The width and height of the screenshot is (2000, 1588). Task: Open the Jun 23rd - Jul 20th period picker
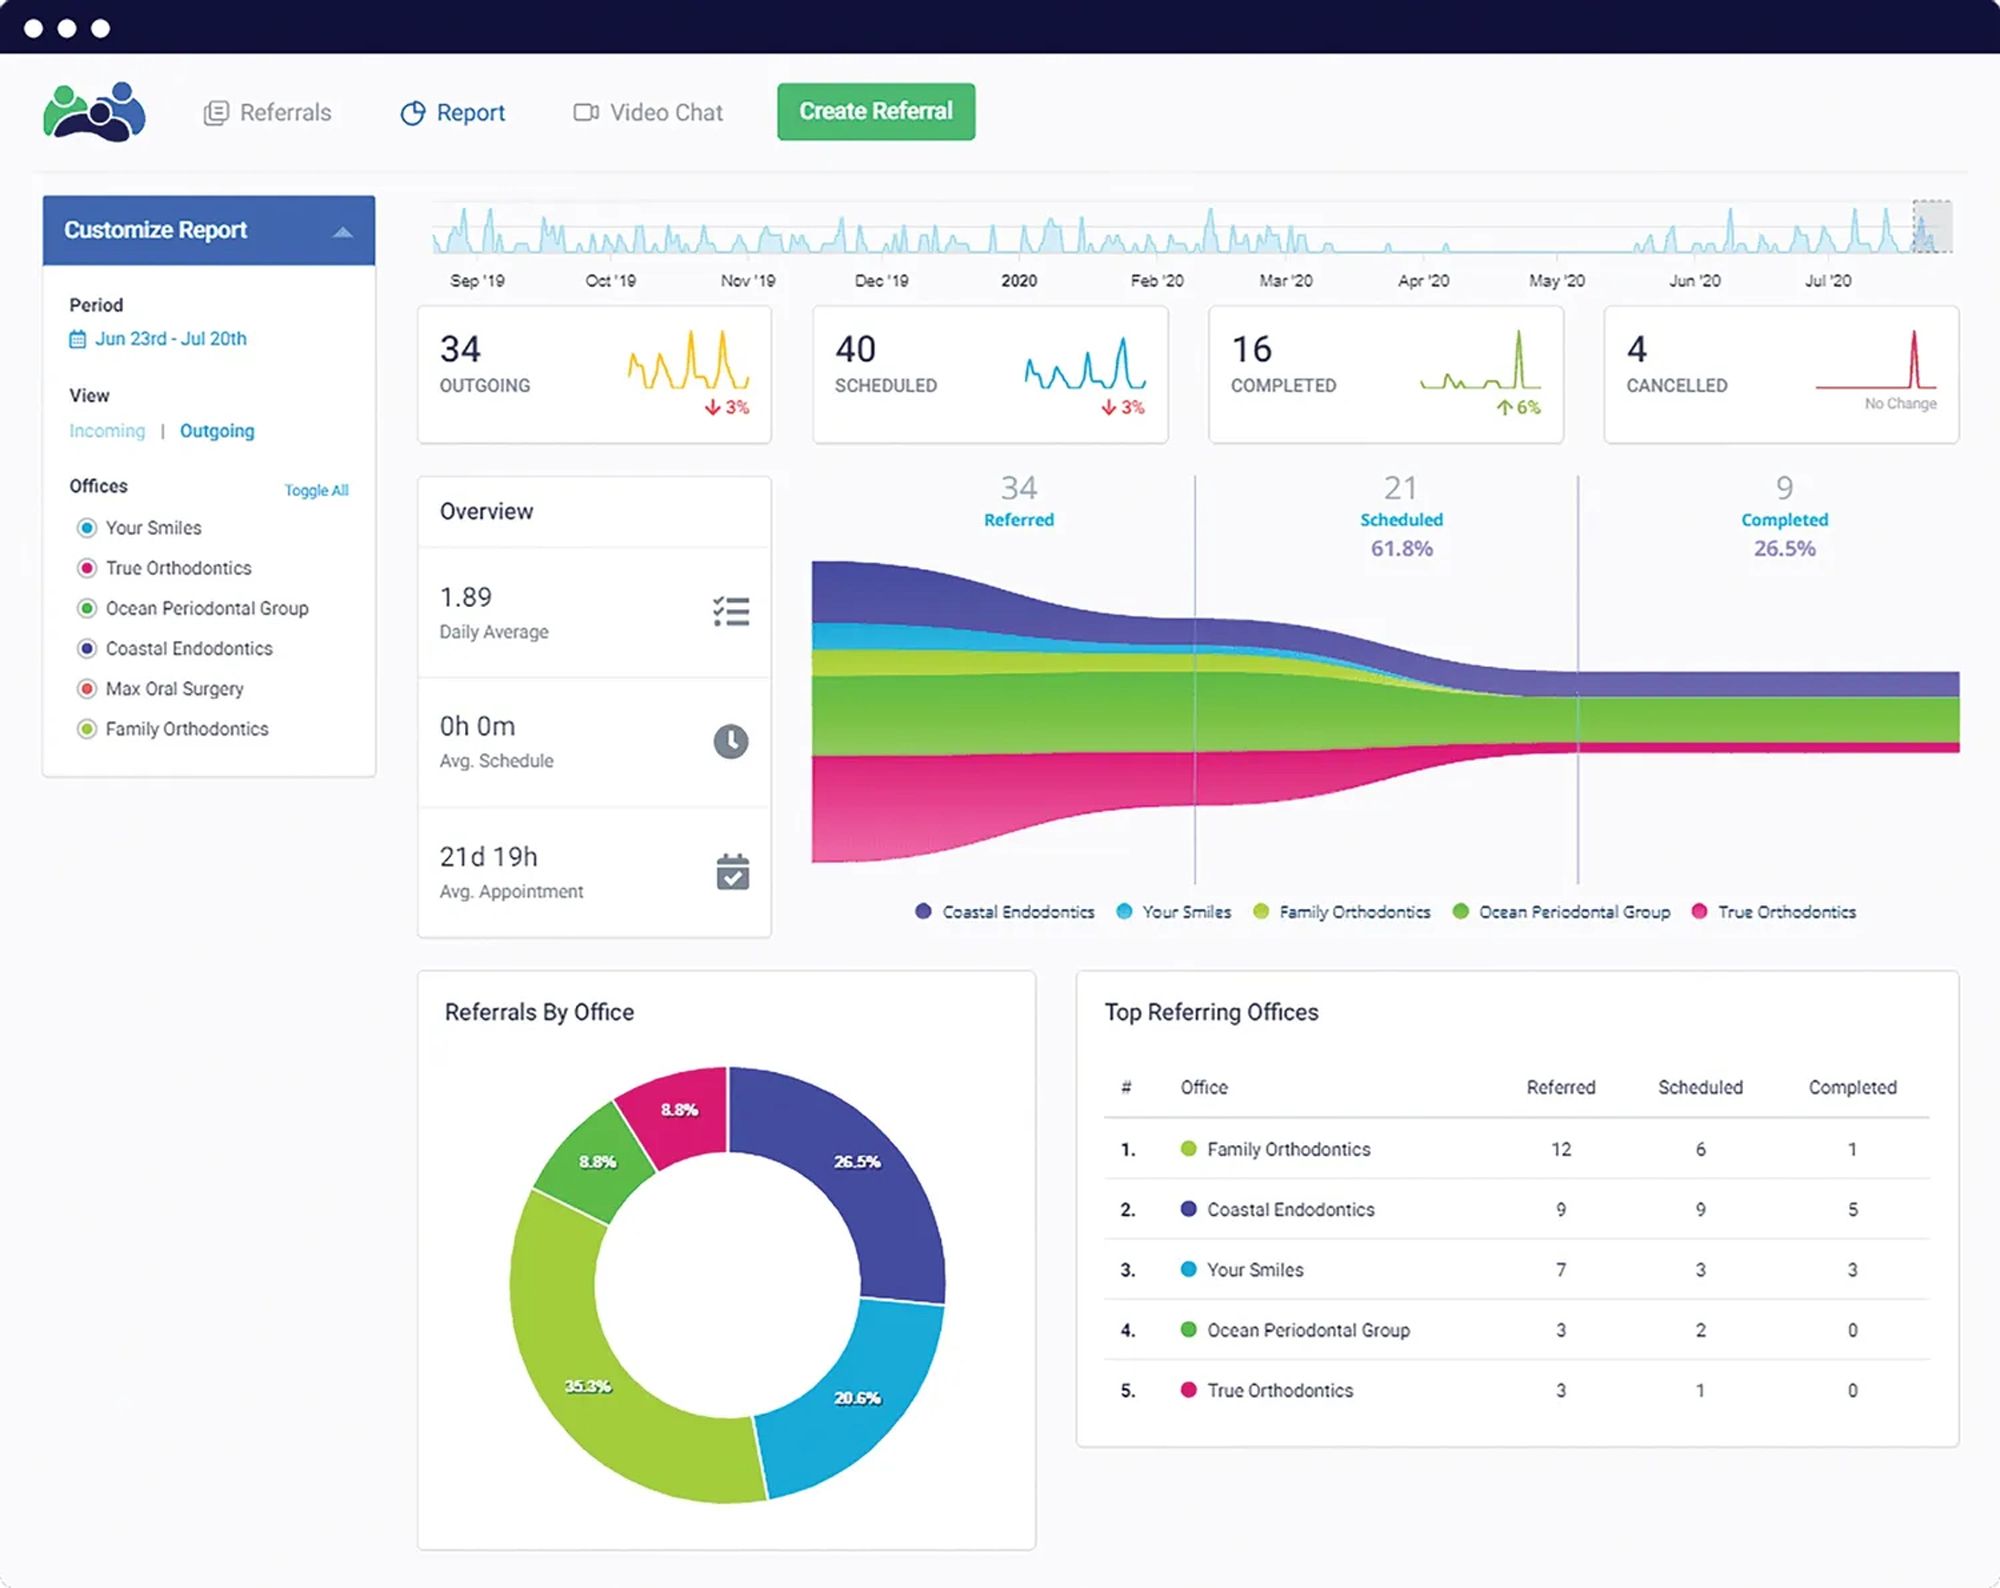(x=170, y=339)
